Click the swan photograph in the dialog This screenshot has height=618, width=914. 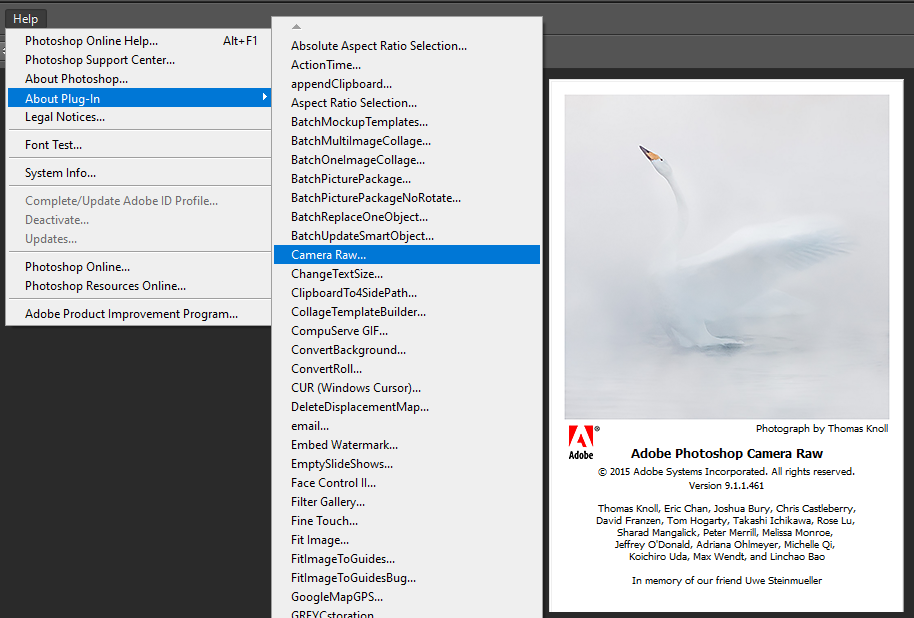[x=726, y=250]
